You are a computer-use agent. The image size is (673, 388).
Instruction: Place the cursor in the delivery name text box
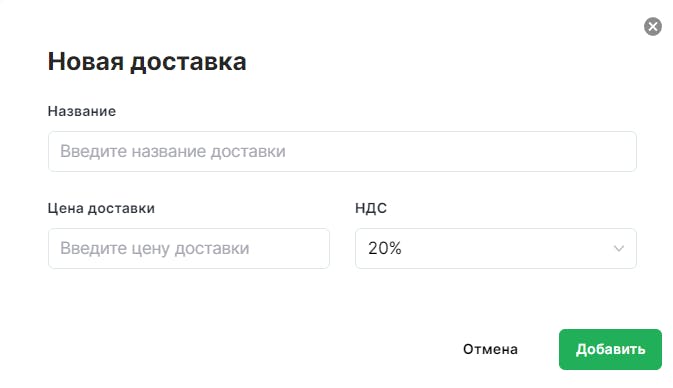[x=342, y=152]
